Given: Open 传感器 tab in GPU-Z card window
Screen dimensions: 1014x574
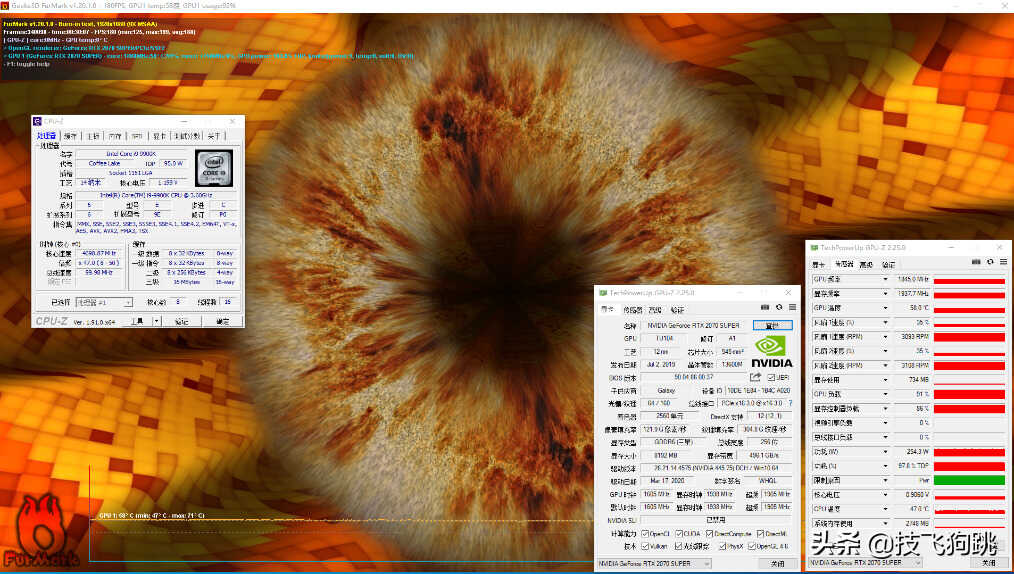Looking at the screenshot, I should click(x=632, y=310).
